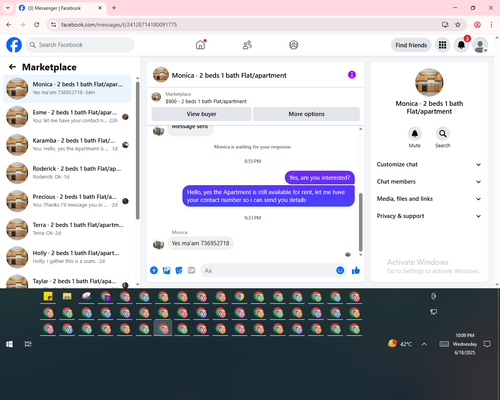Click the conversation list scrollbar
Image resolution: width=500 pixels, height=400 pixels.
[x=137, y=150]
